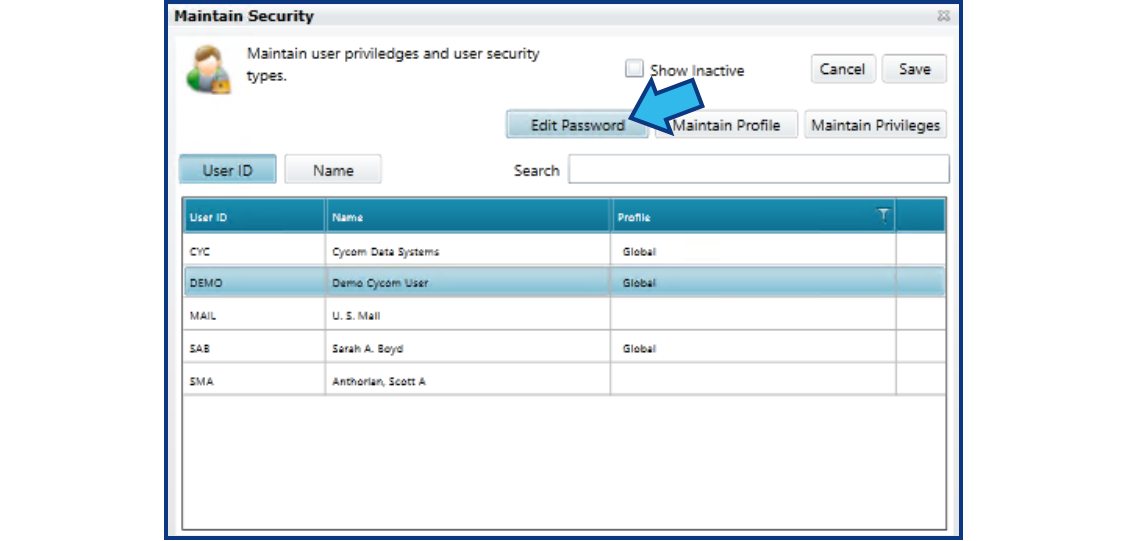1124x541 pixels.
Task: Close the Maintain Security dialog
Action: (944, 16)
